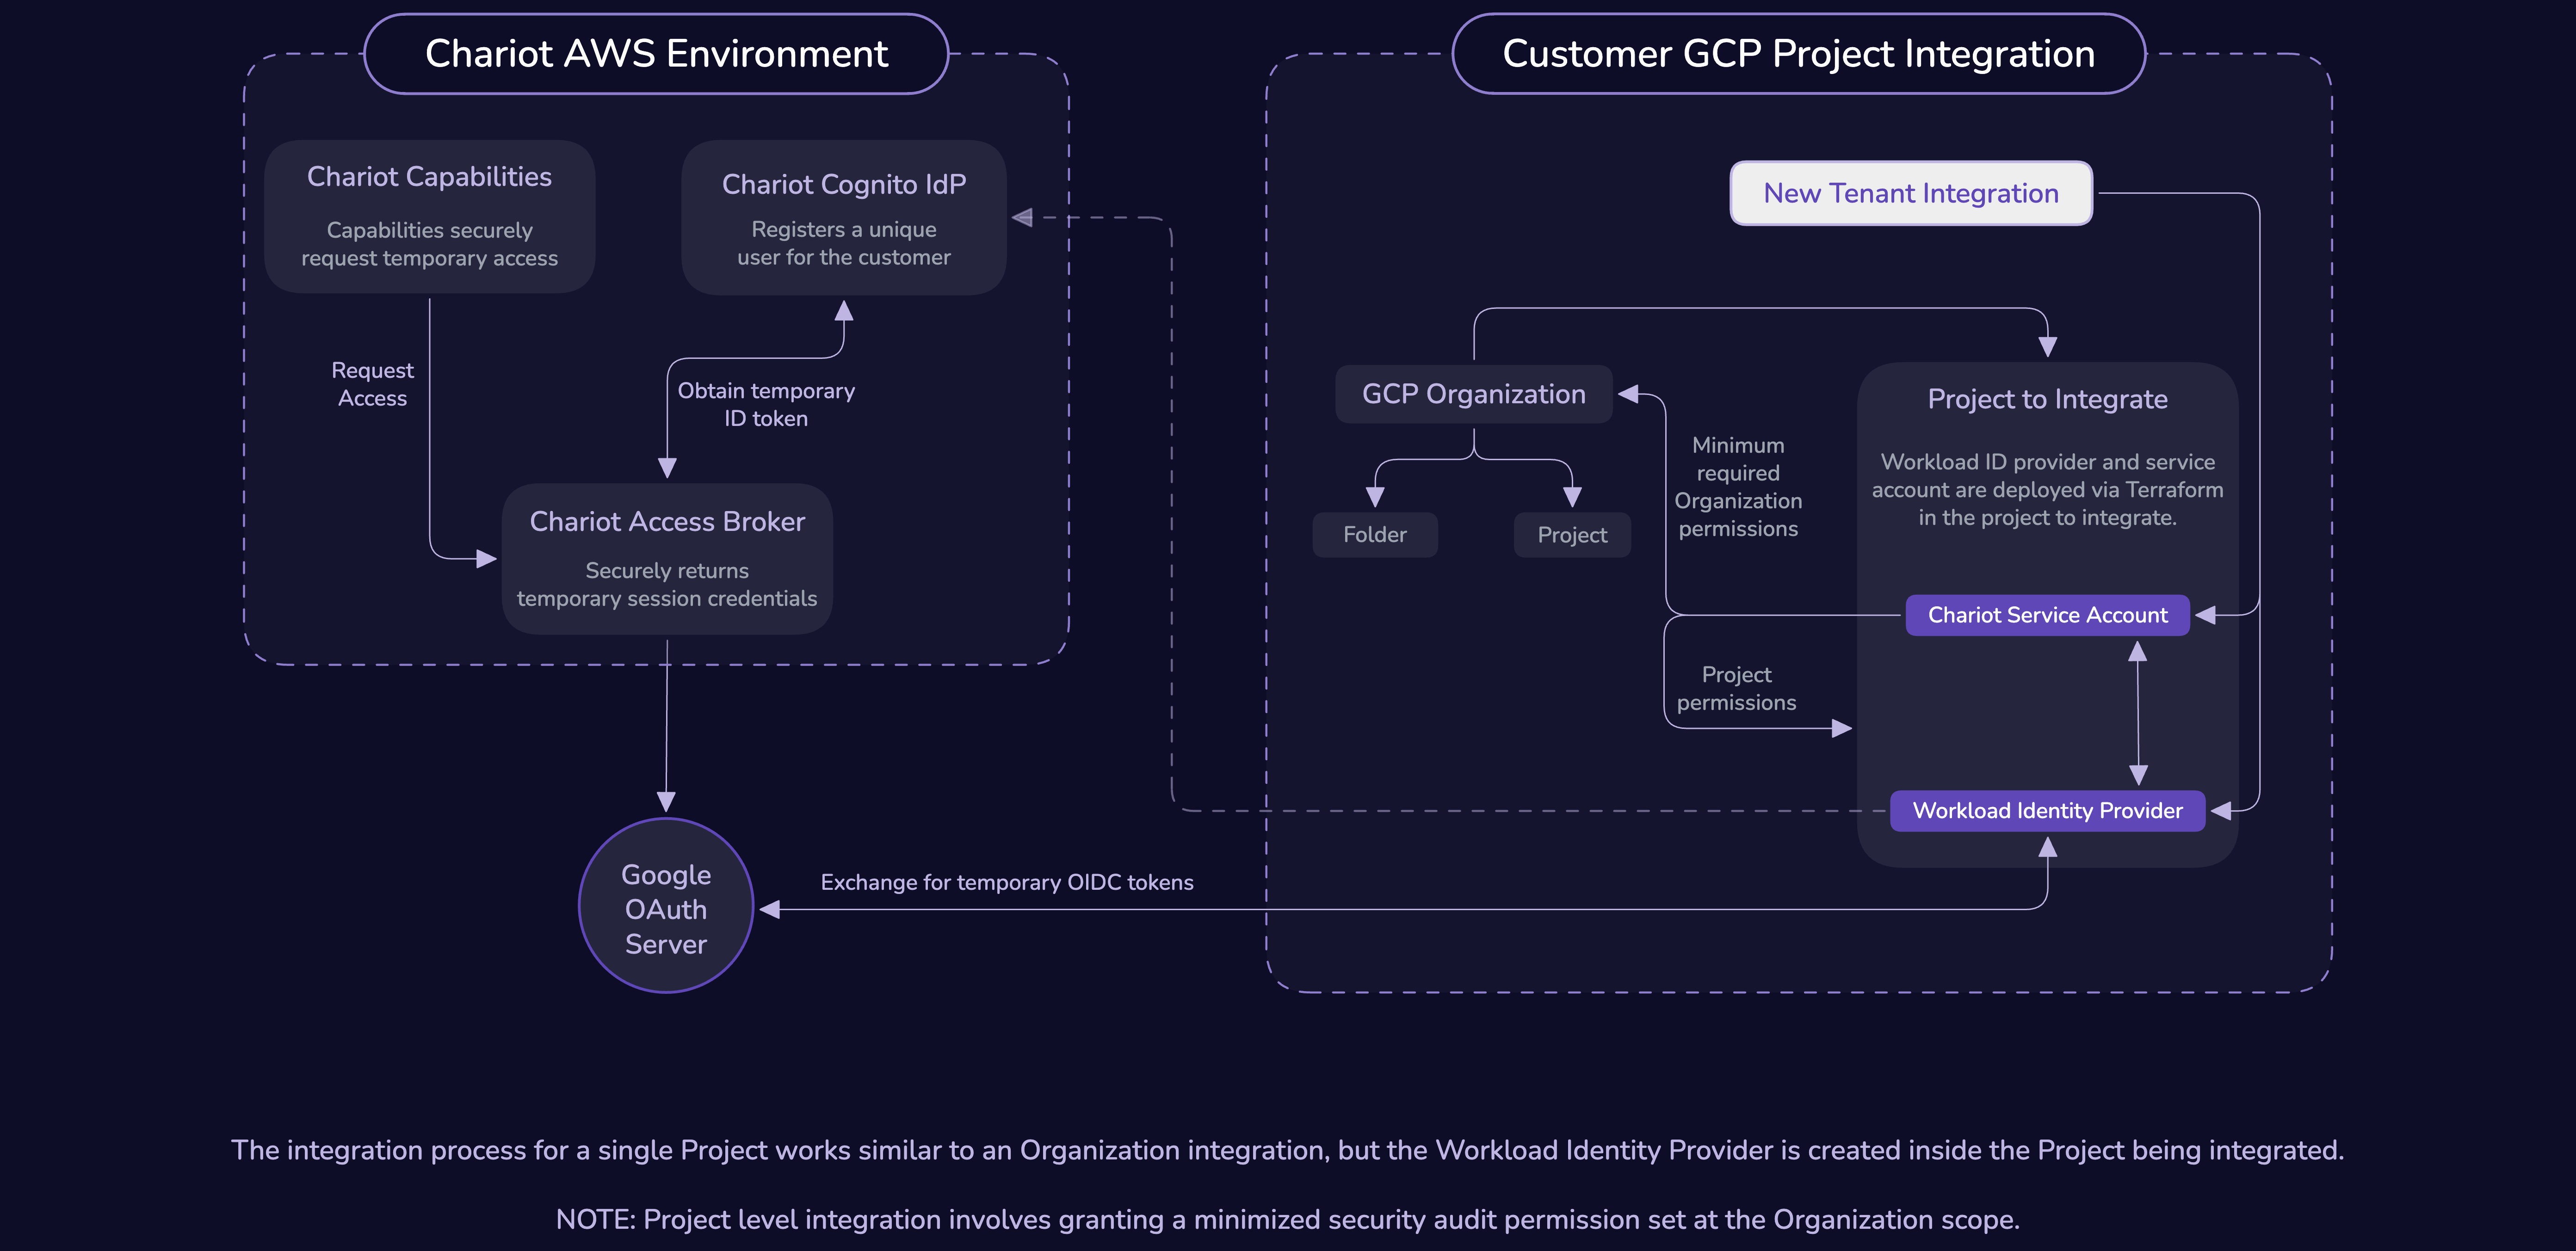Select the Chariot Capabilities card
2576x1251 pixels.
[x=430, y=216]
